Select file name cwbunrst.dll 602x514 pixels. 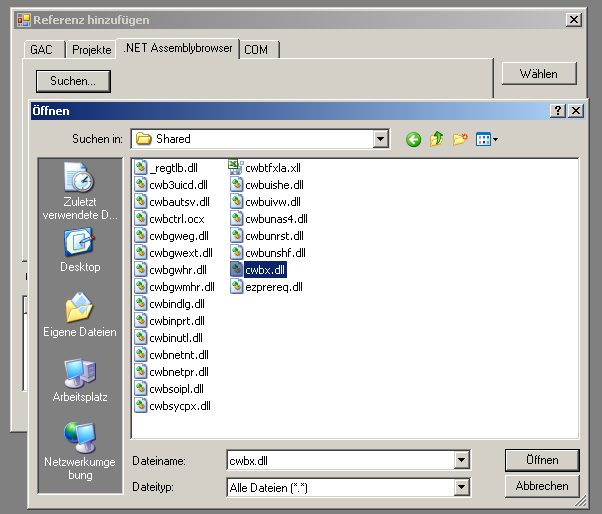[275, 236]
